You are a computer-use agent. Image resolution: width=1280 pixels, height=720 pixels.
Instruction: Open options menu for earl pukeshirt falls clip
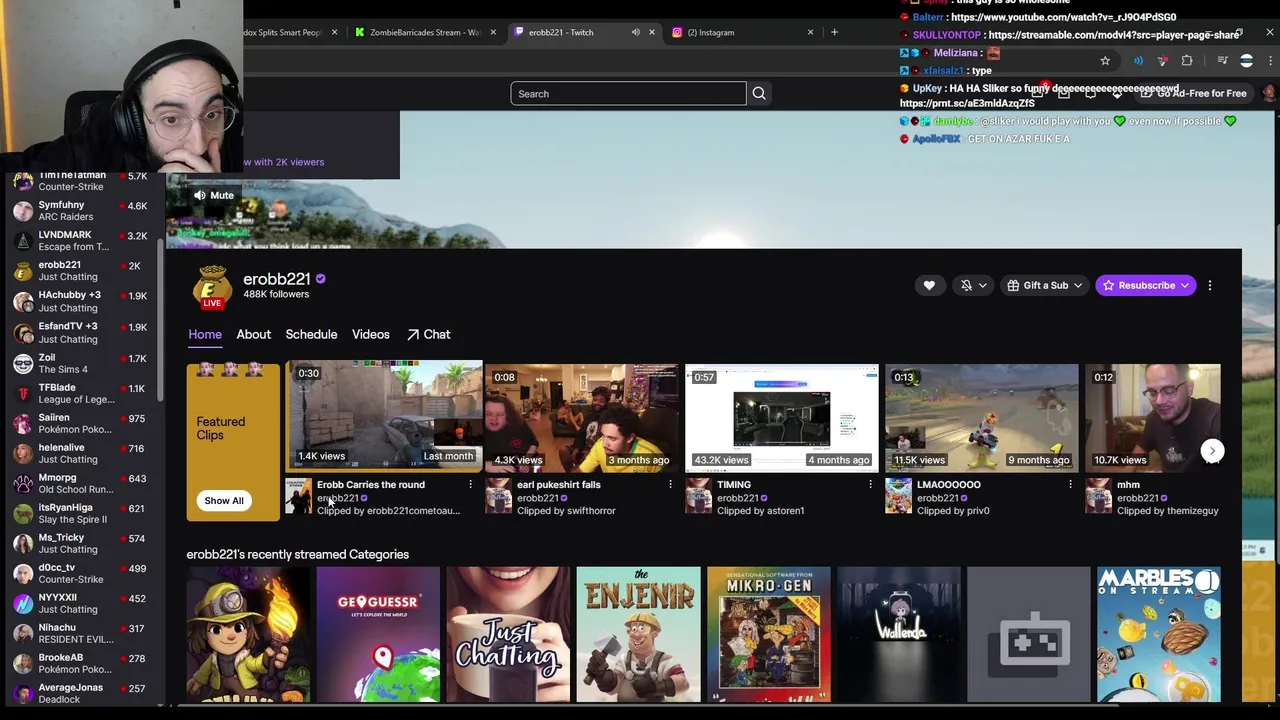tap(670, 484)
